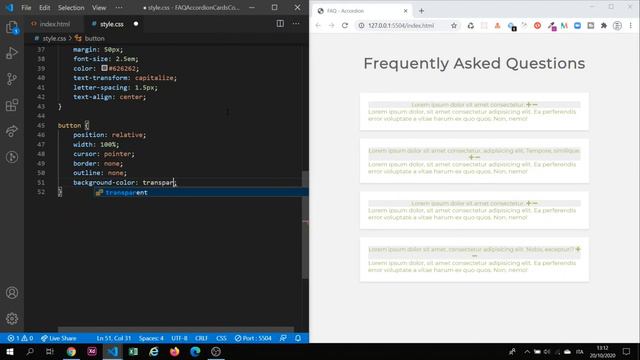Open the Run and Debug view icon
The width and height of the screenshot is (640, 360).
coord(12,53)
